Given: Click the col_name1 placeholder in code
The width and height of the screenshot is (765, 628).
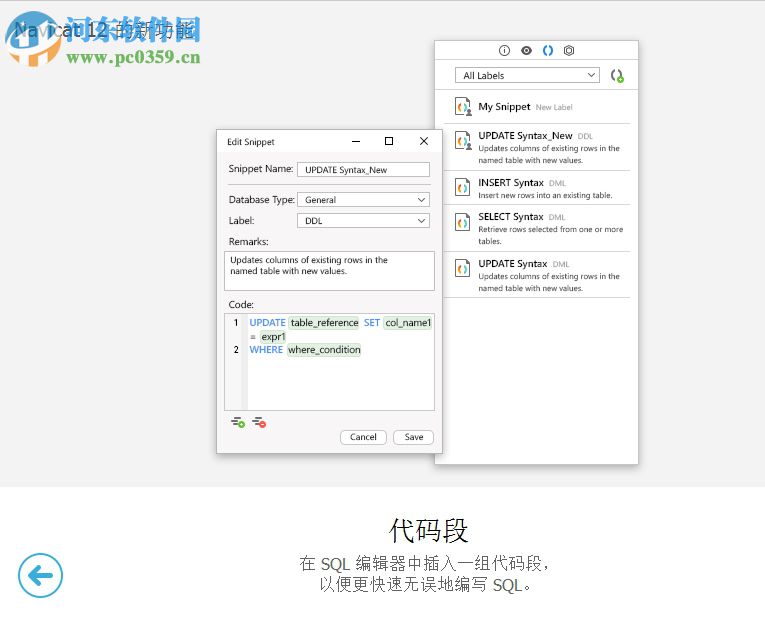Looking at the screenshot, I should pyautogui.click(x=408, y=323).
